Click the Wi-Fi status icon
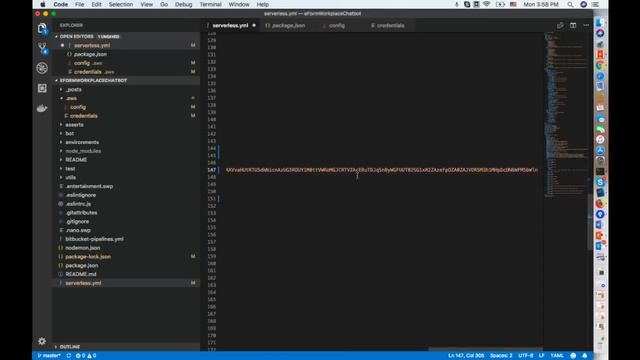The image size is (640, 360). 487,4
